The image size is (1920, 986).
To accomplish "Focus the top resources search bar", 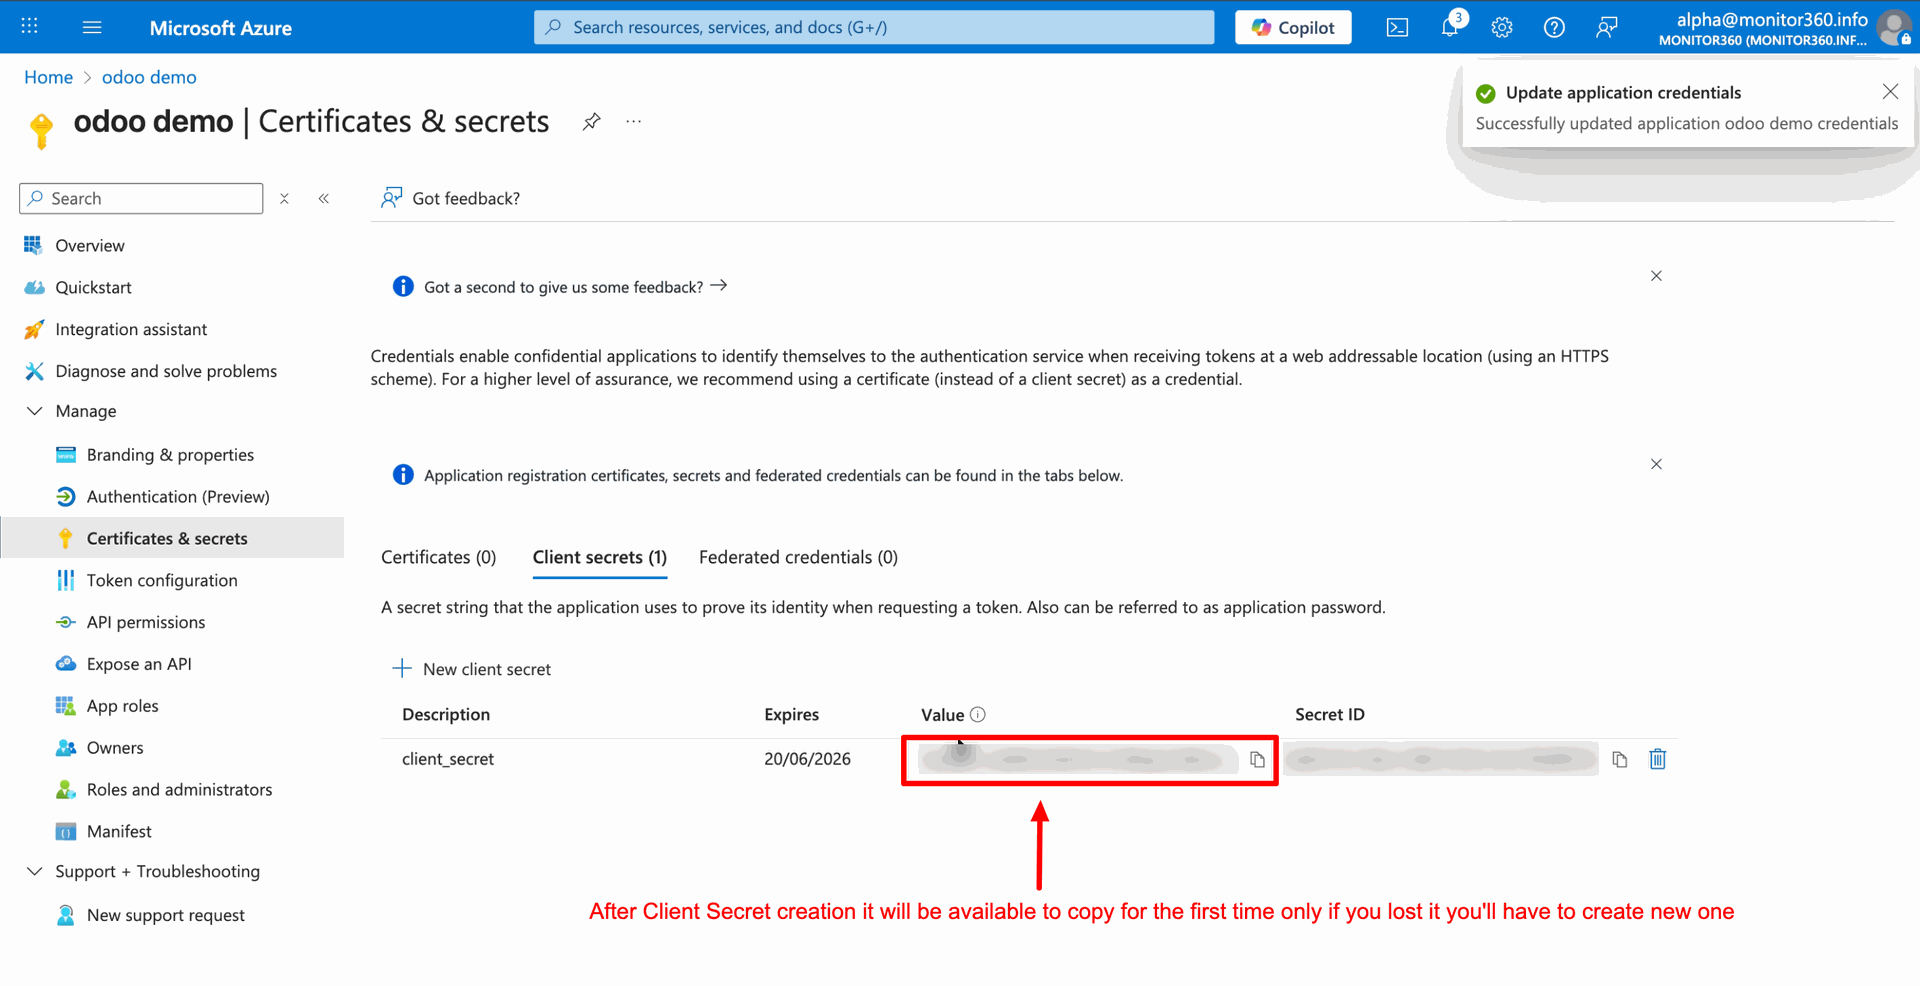I will tap(874, 27).
